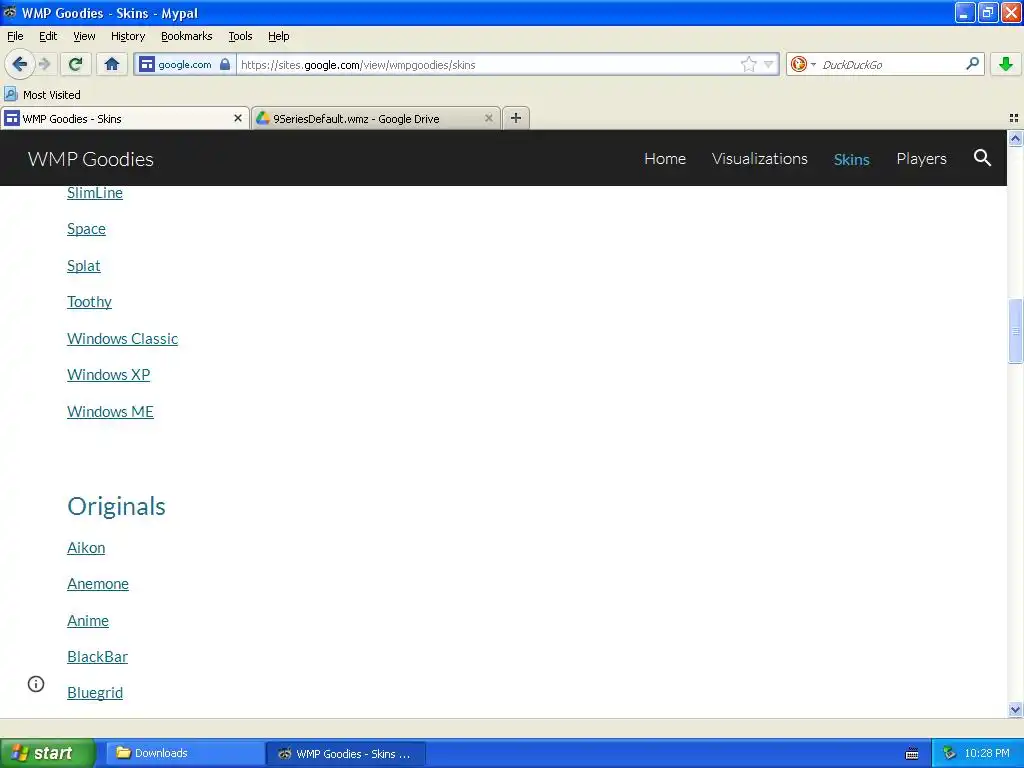Open the green Downloads arrow button
Viewport: 1024px width, 768px height.
click(1006, 64)
